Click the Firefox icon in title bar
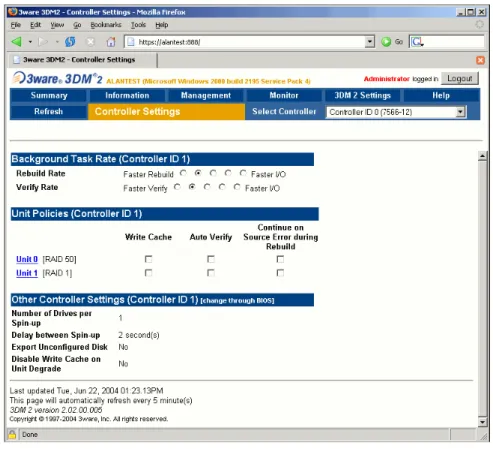493x449 pixels. 13,12
